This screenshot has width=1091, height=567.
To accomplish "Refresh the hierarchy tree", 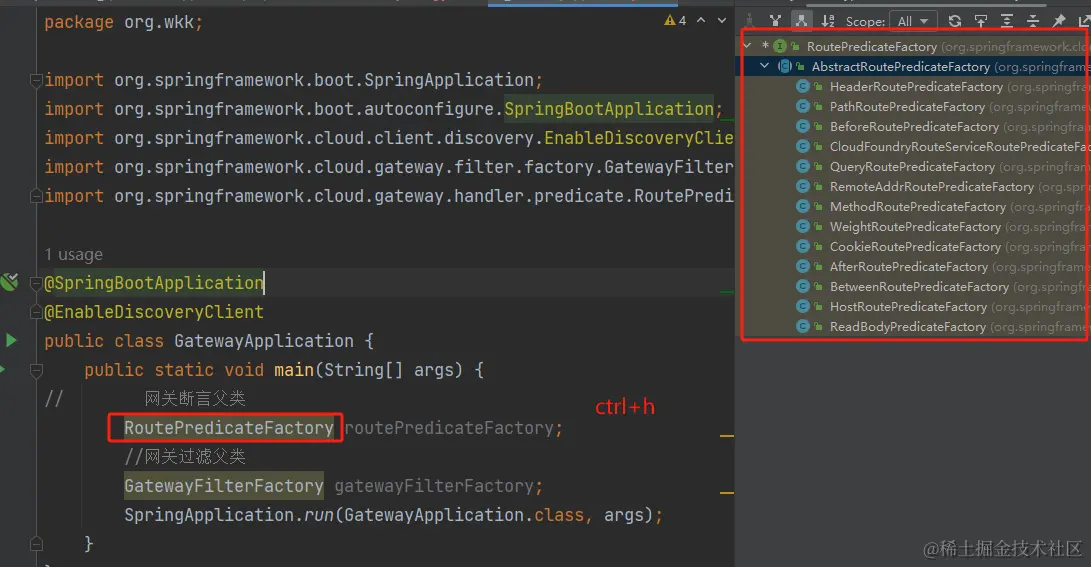I will pos(955,21).
